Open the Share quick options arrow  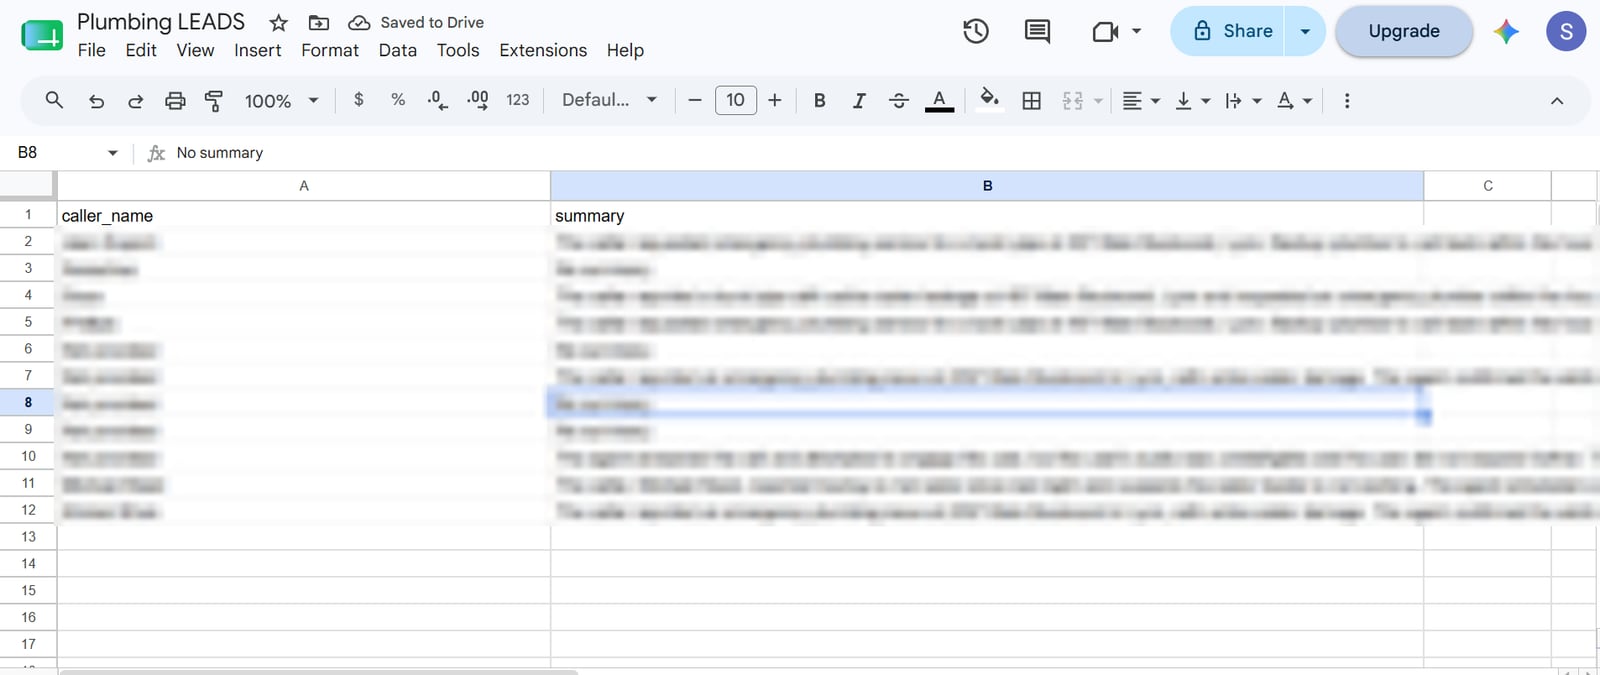[x=1305, y=31]
